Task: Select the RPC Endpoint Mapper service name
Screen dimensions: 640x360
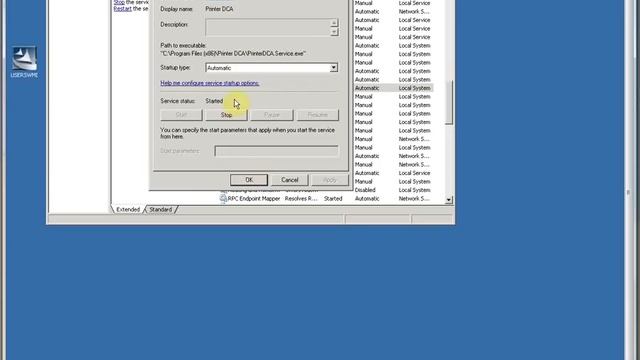Action: (254, 198)
